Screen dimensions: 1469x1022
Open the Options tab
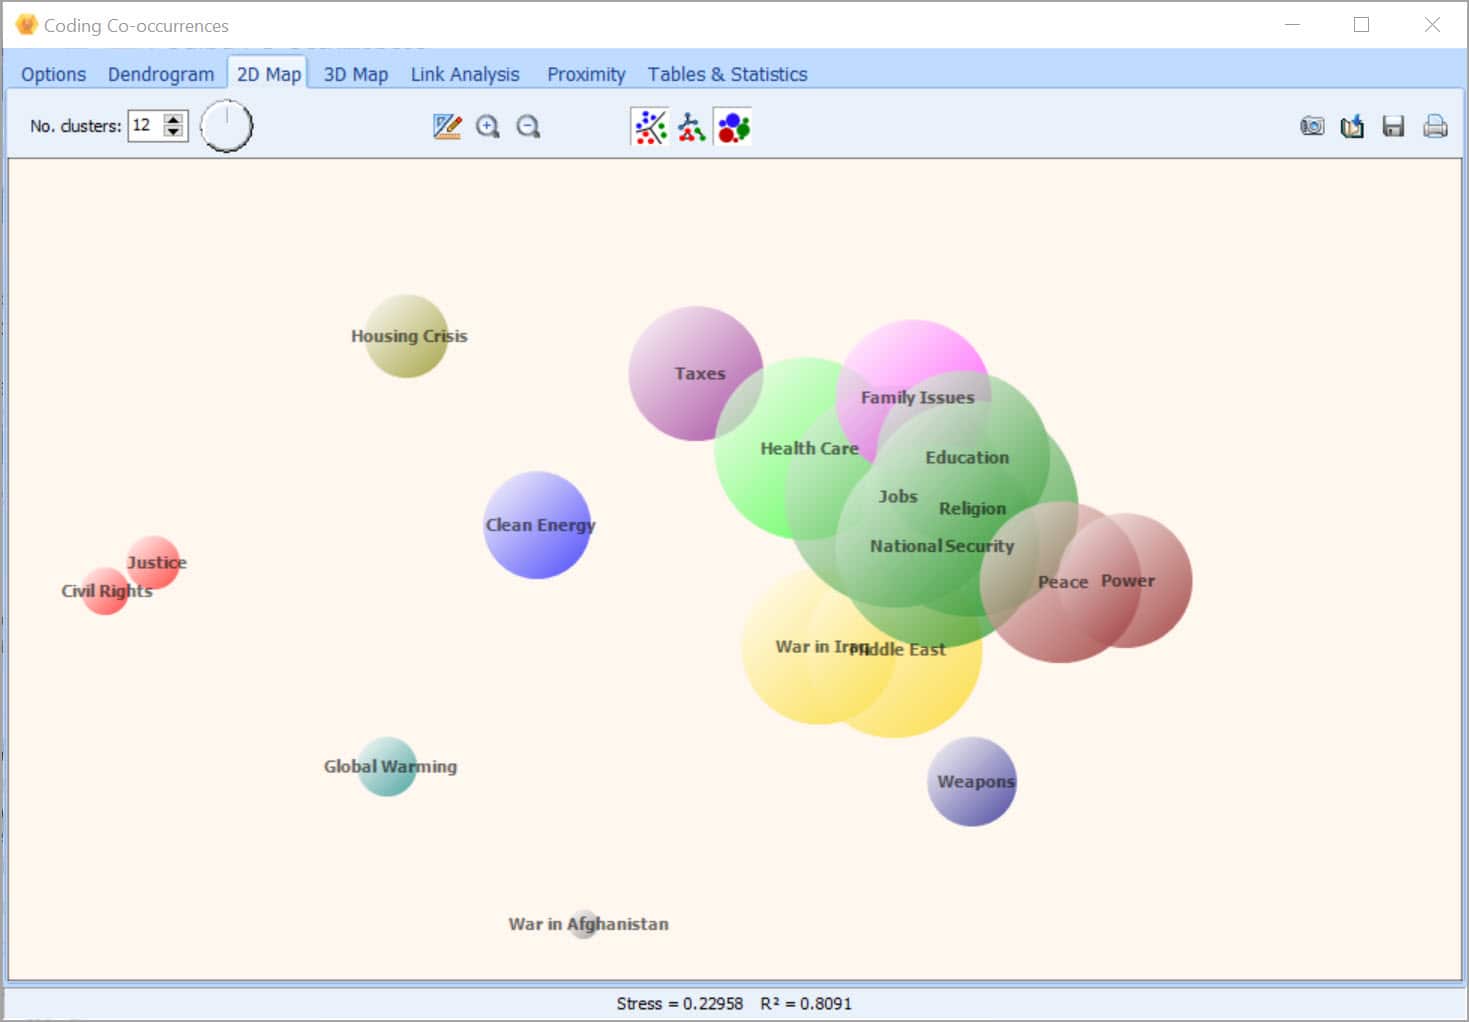[x=53, y=74]
